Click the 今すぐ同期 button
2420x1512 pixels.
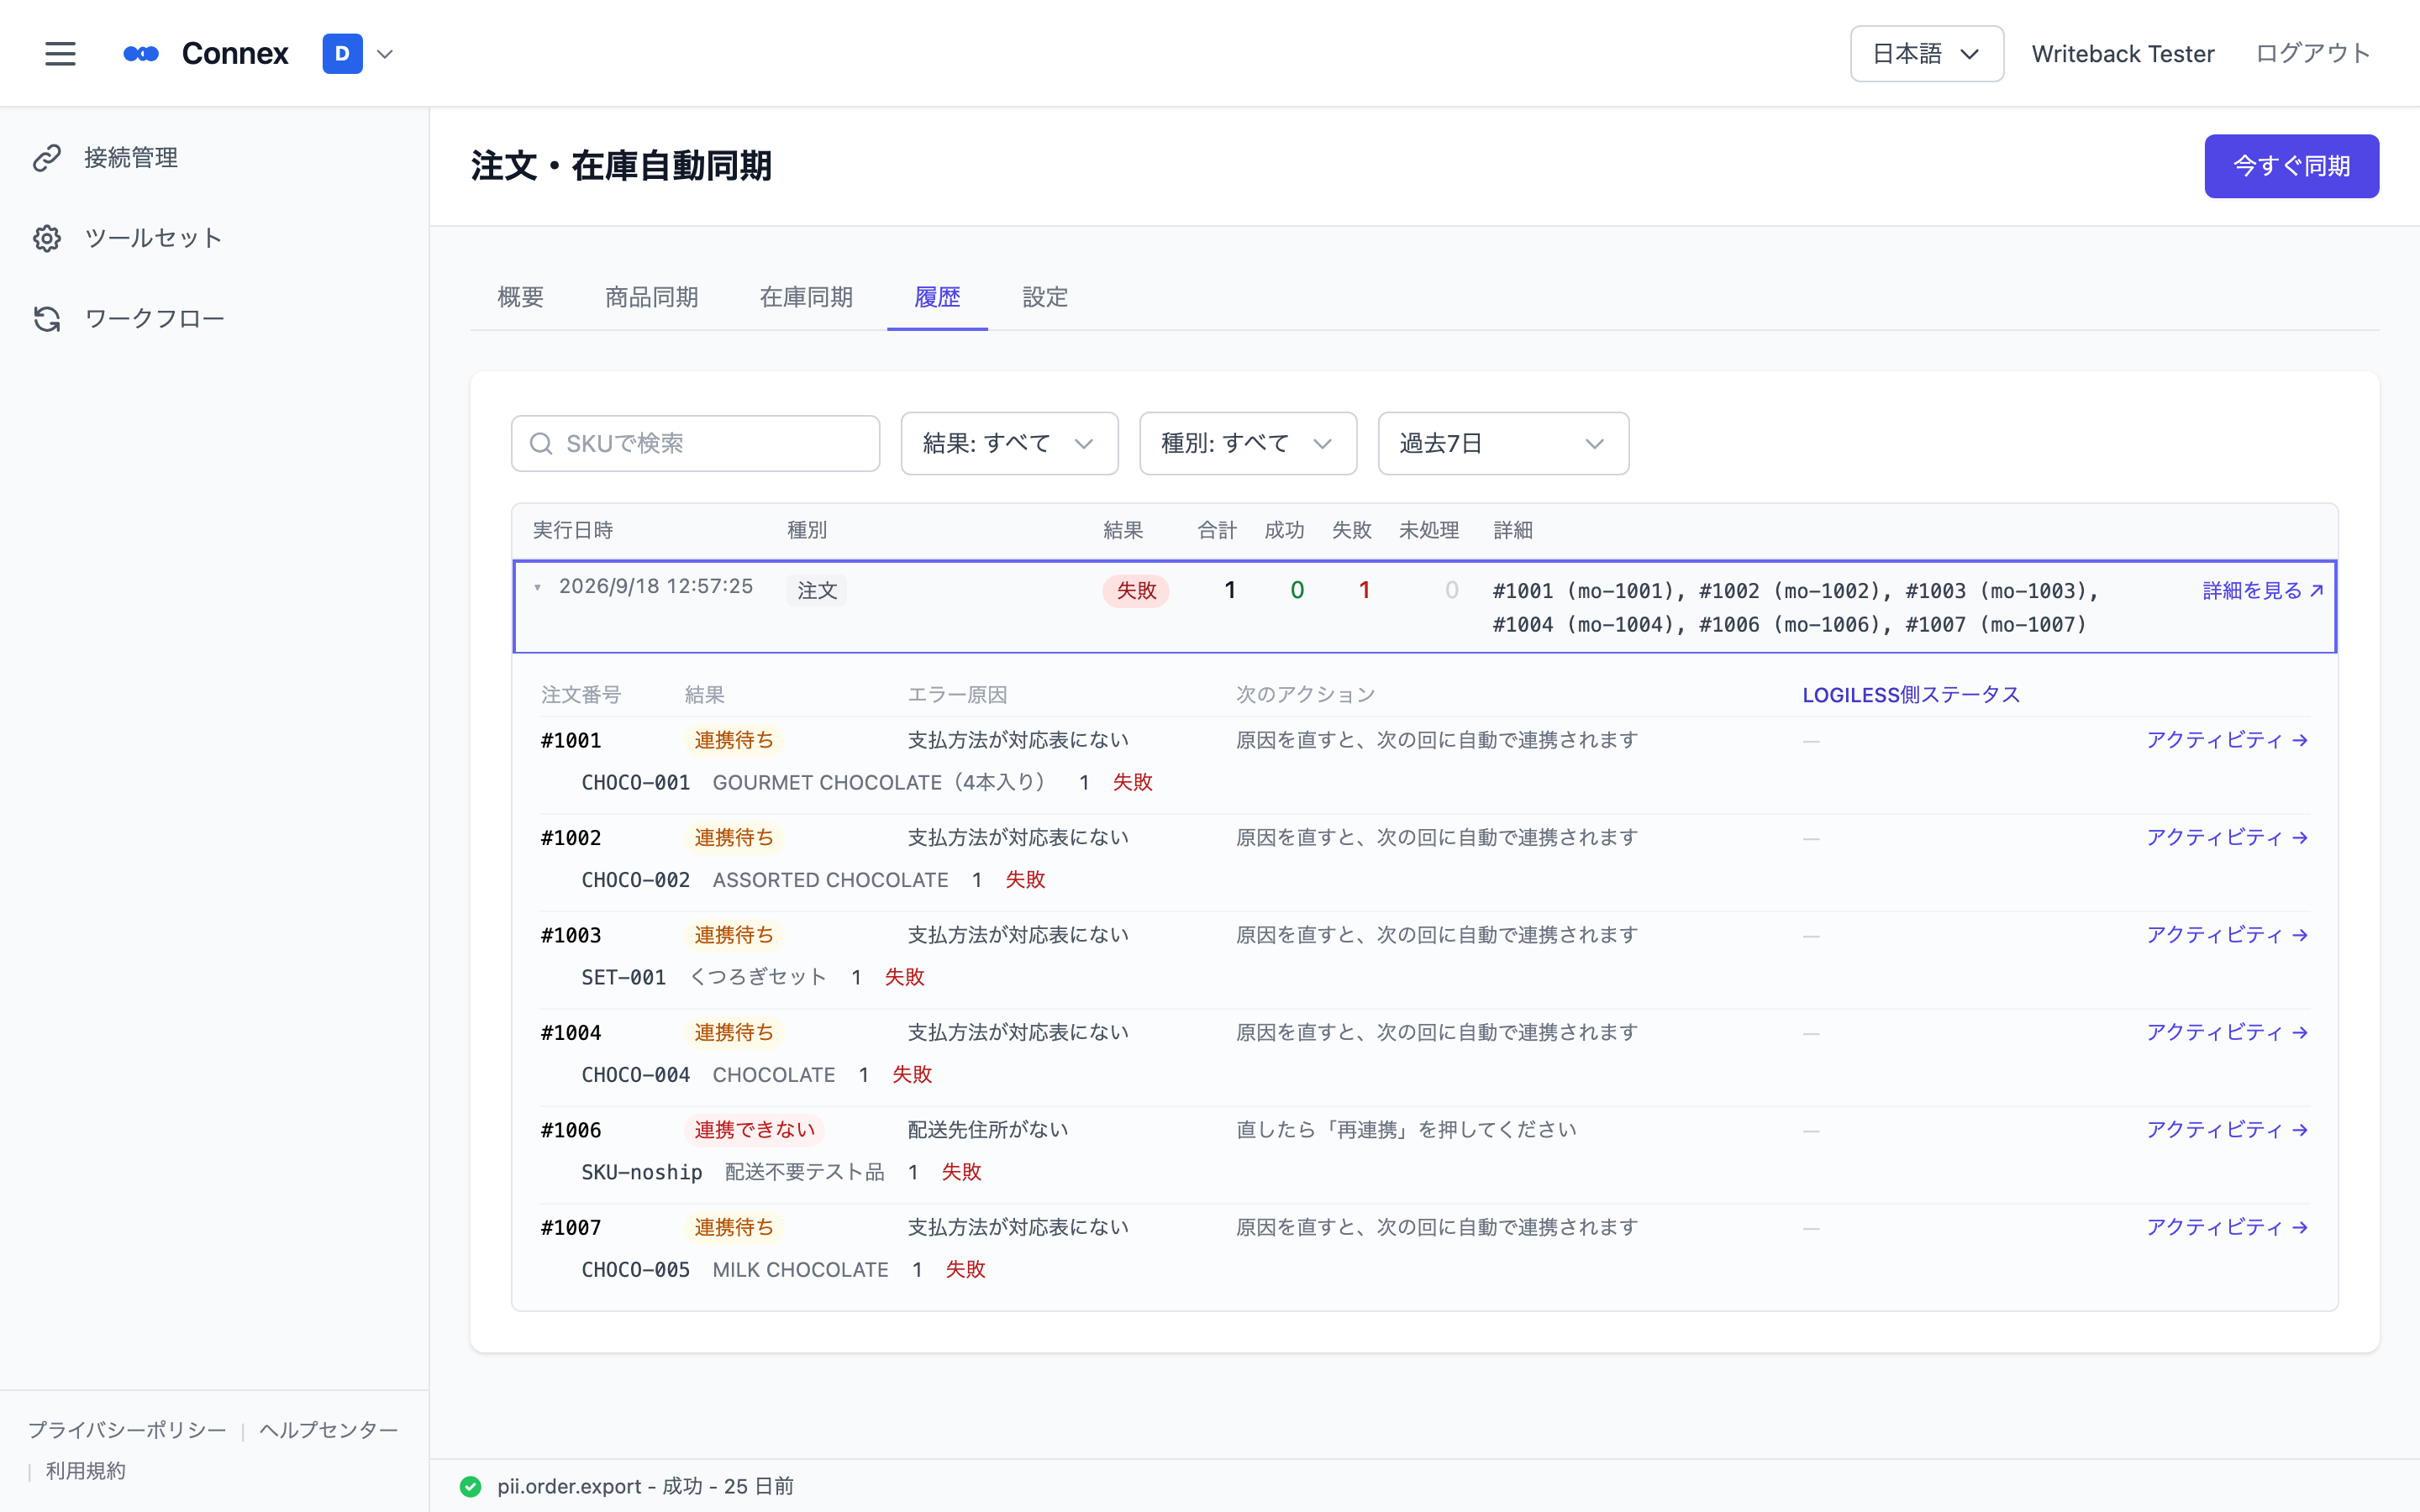pos(2291,166)
